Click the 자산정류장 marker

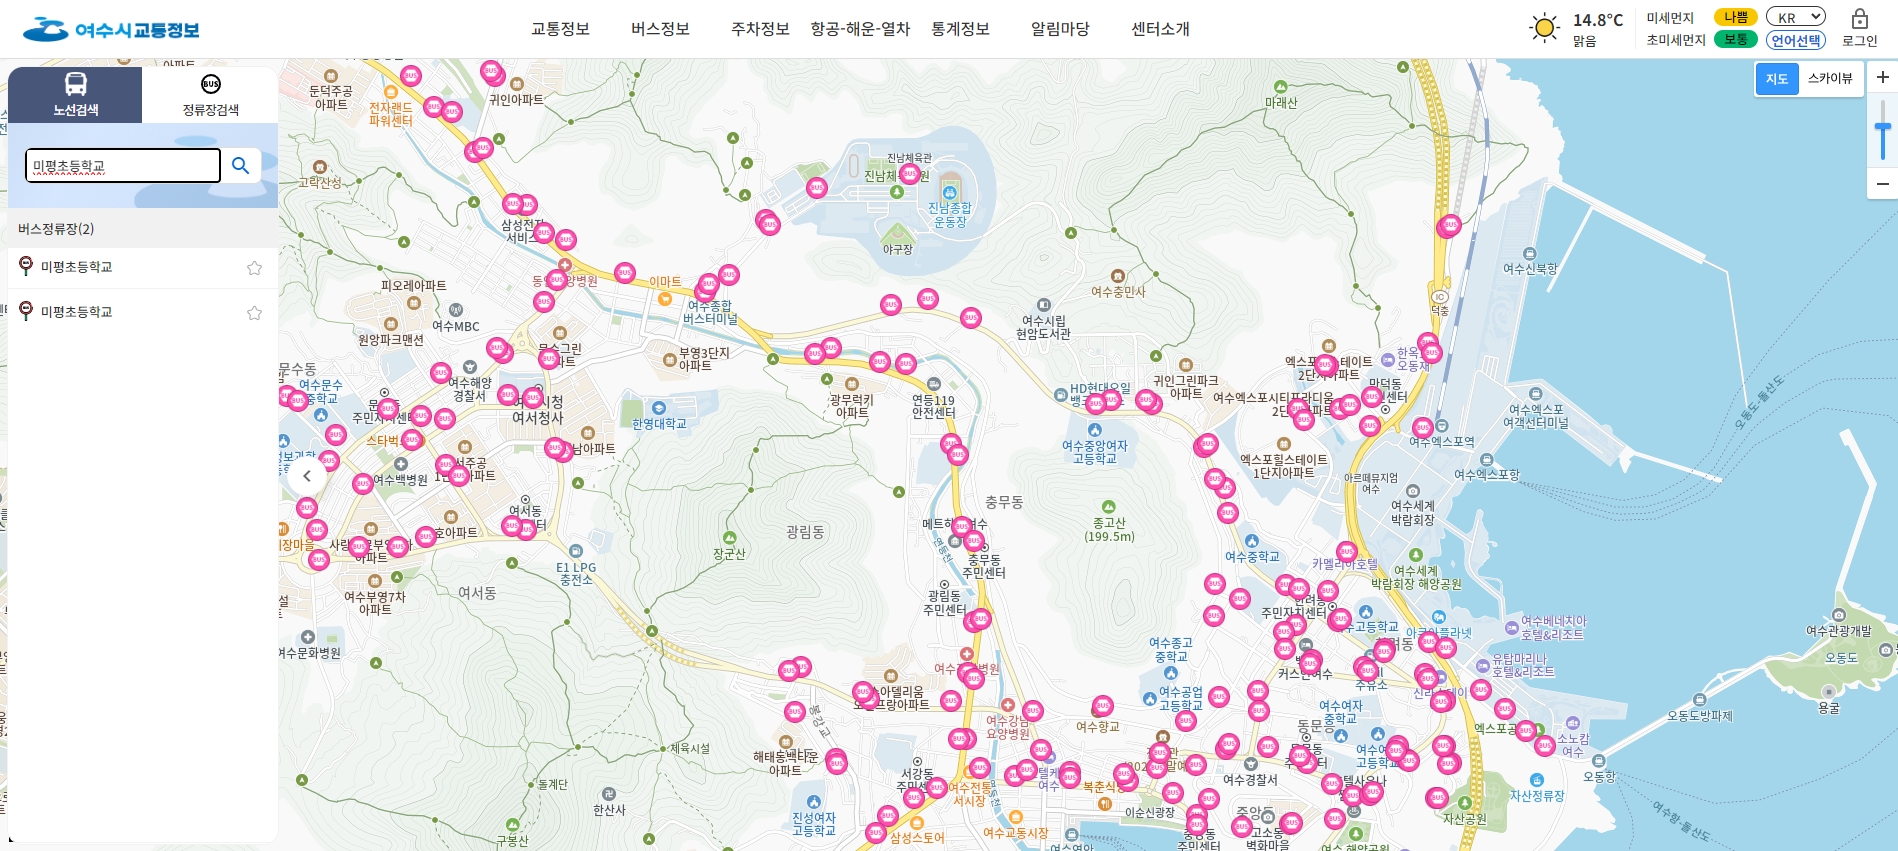[x=1537, y=780]
